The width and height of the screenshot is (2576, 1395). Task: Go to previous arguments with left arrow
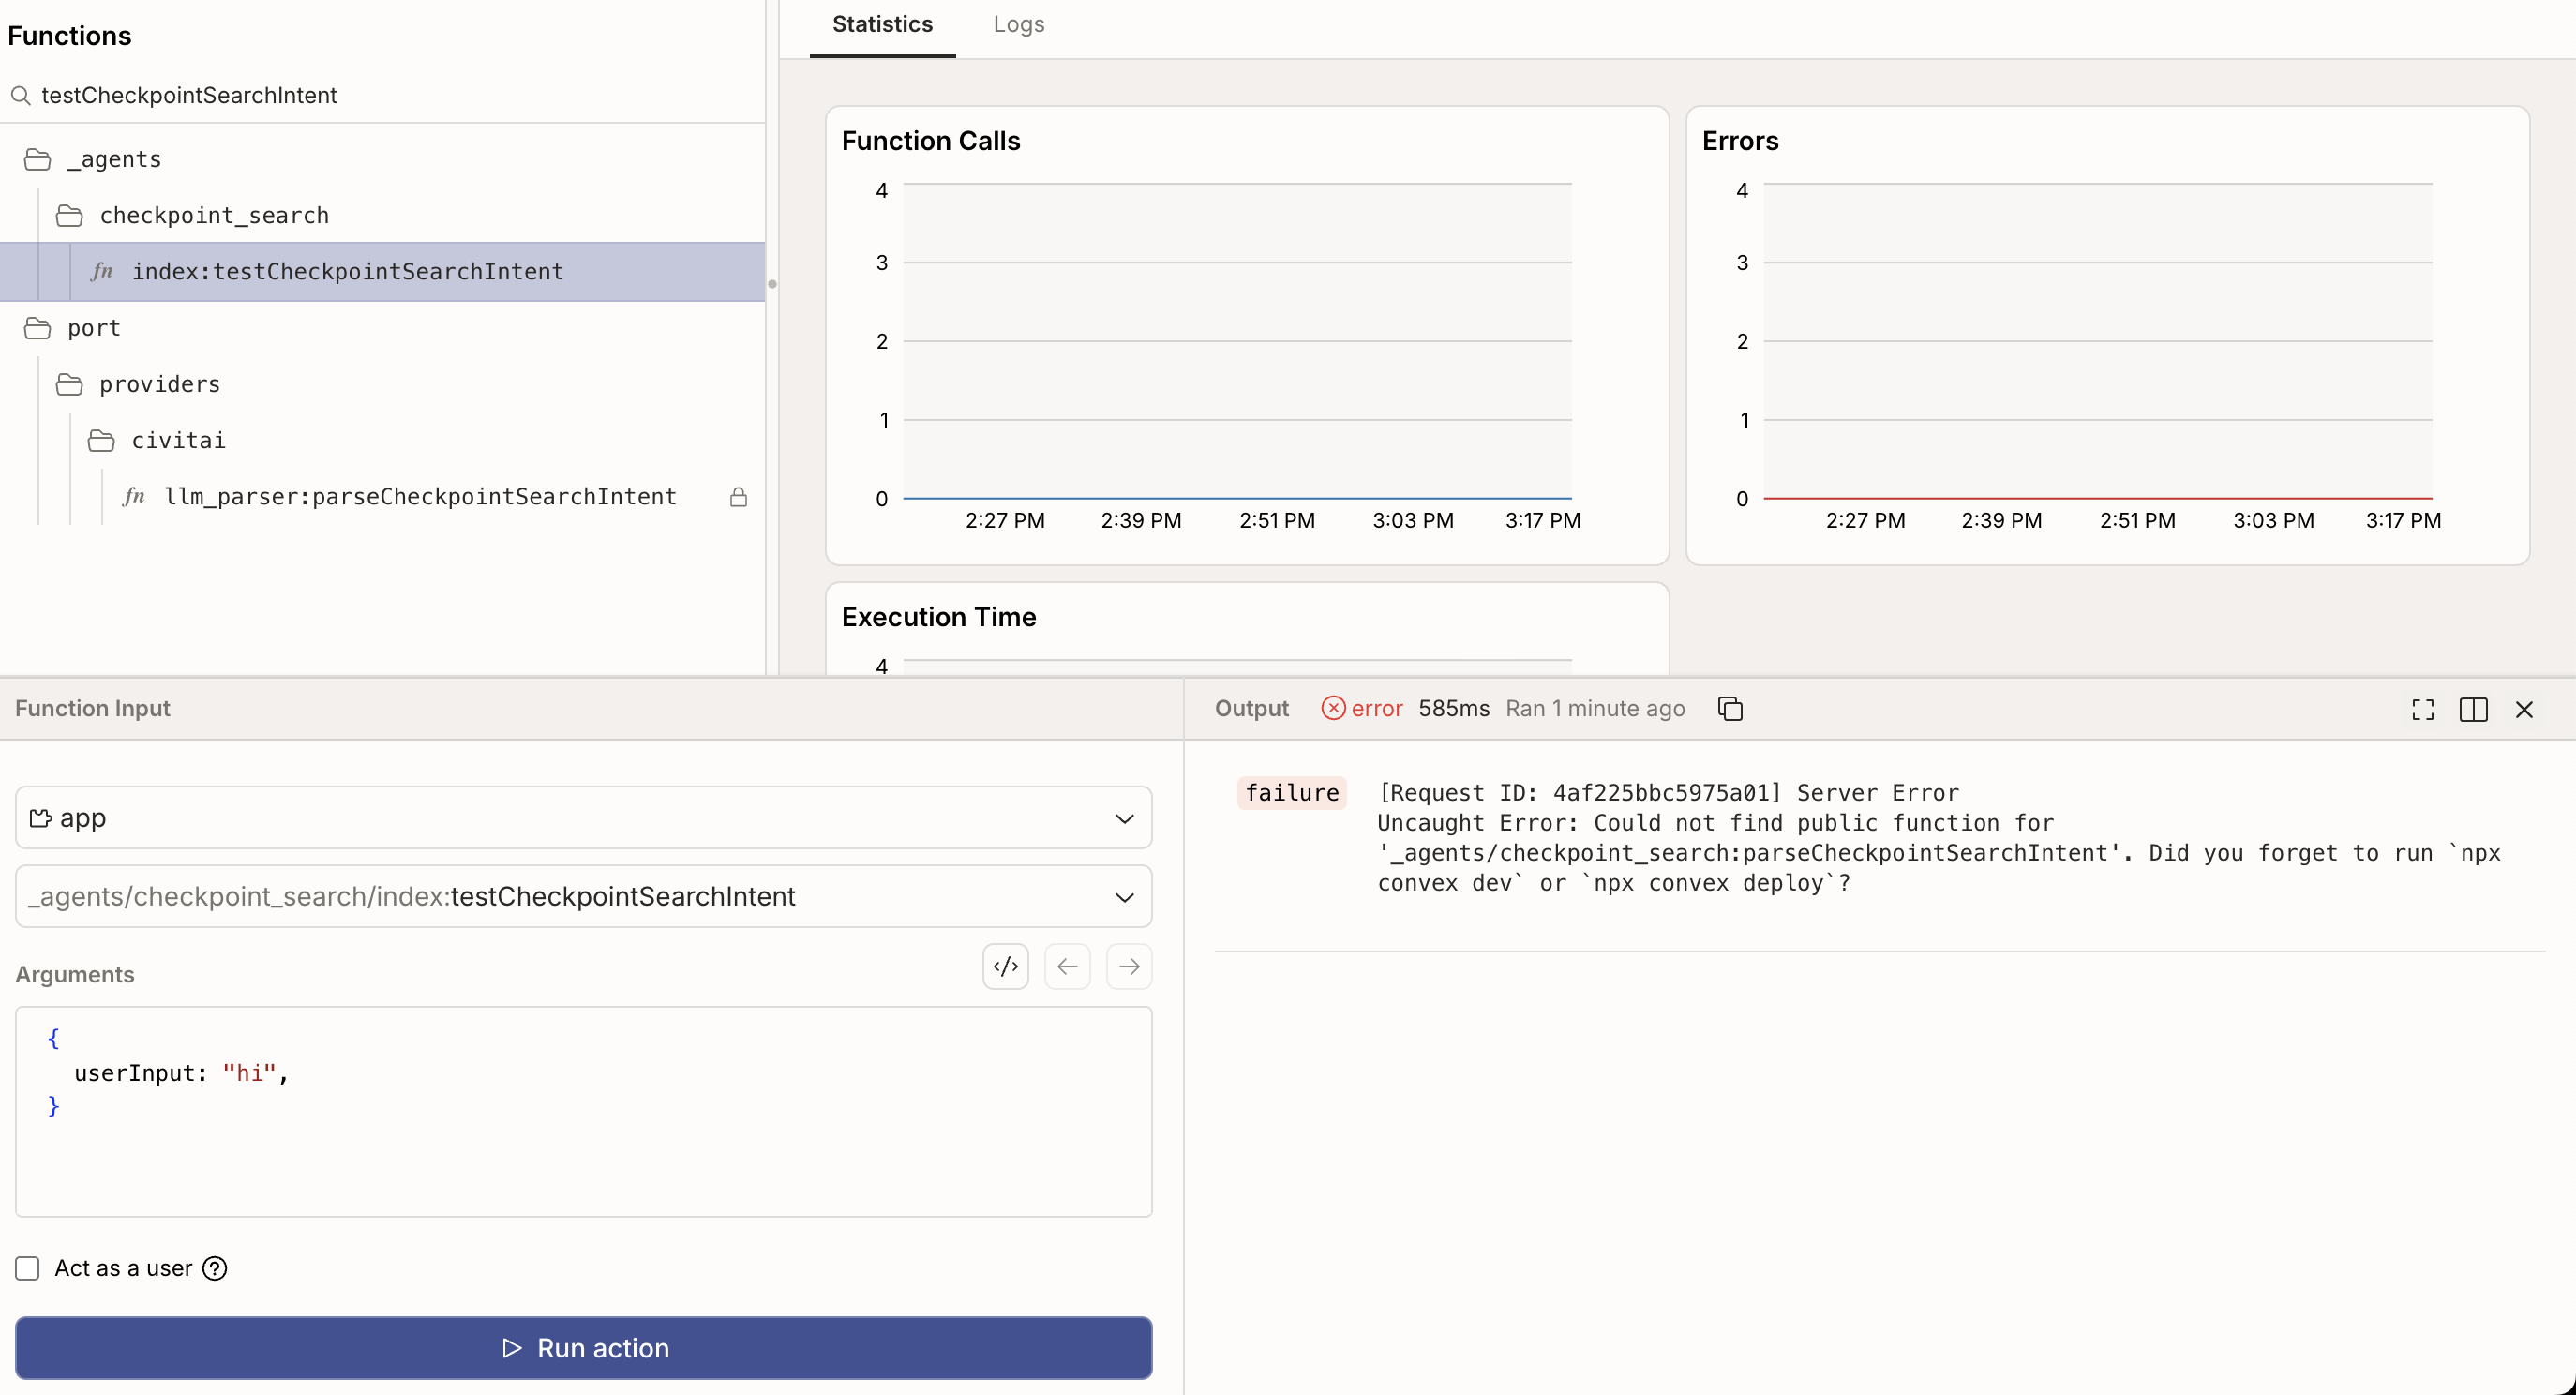tap(1067, 966)
